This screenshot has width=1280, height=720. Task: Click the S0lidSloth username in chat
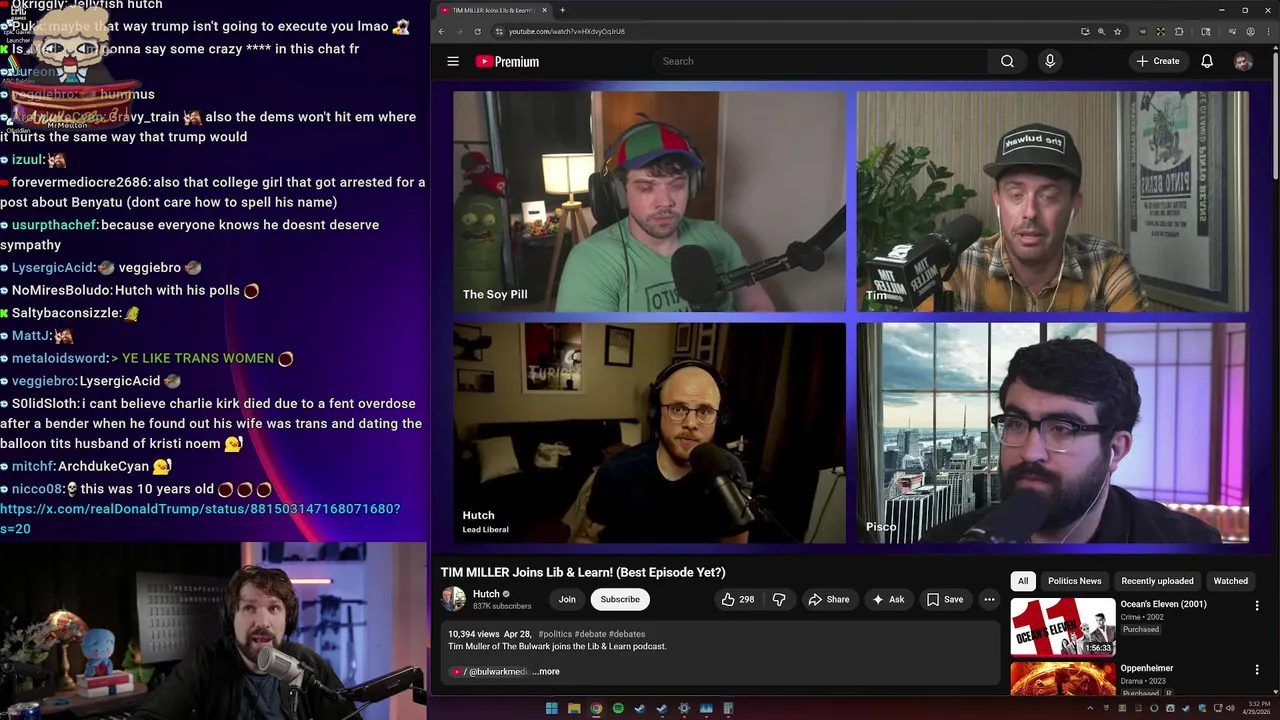click(45, 404)
